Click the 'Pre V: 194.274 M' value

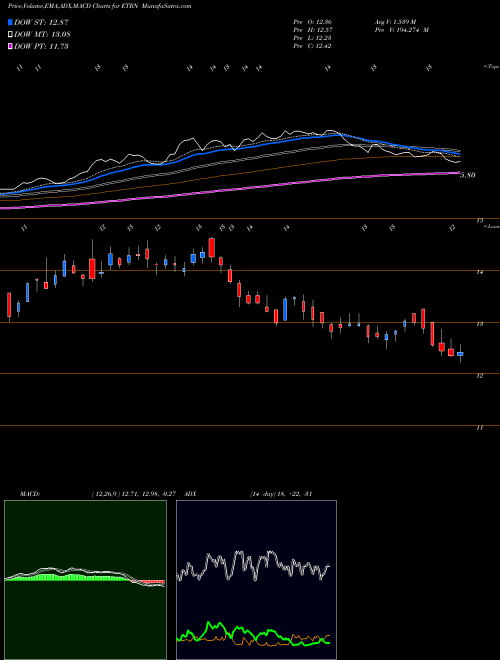click(x=401, y=30)
